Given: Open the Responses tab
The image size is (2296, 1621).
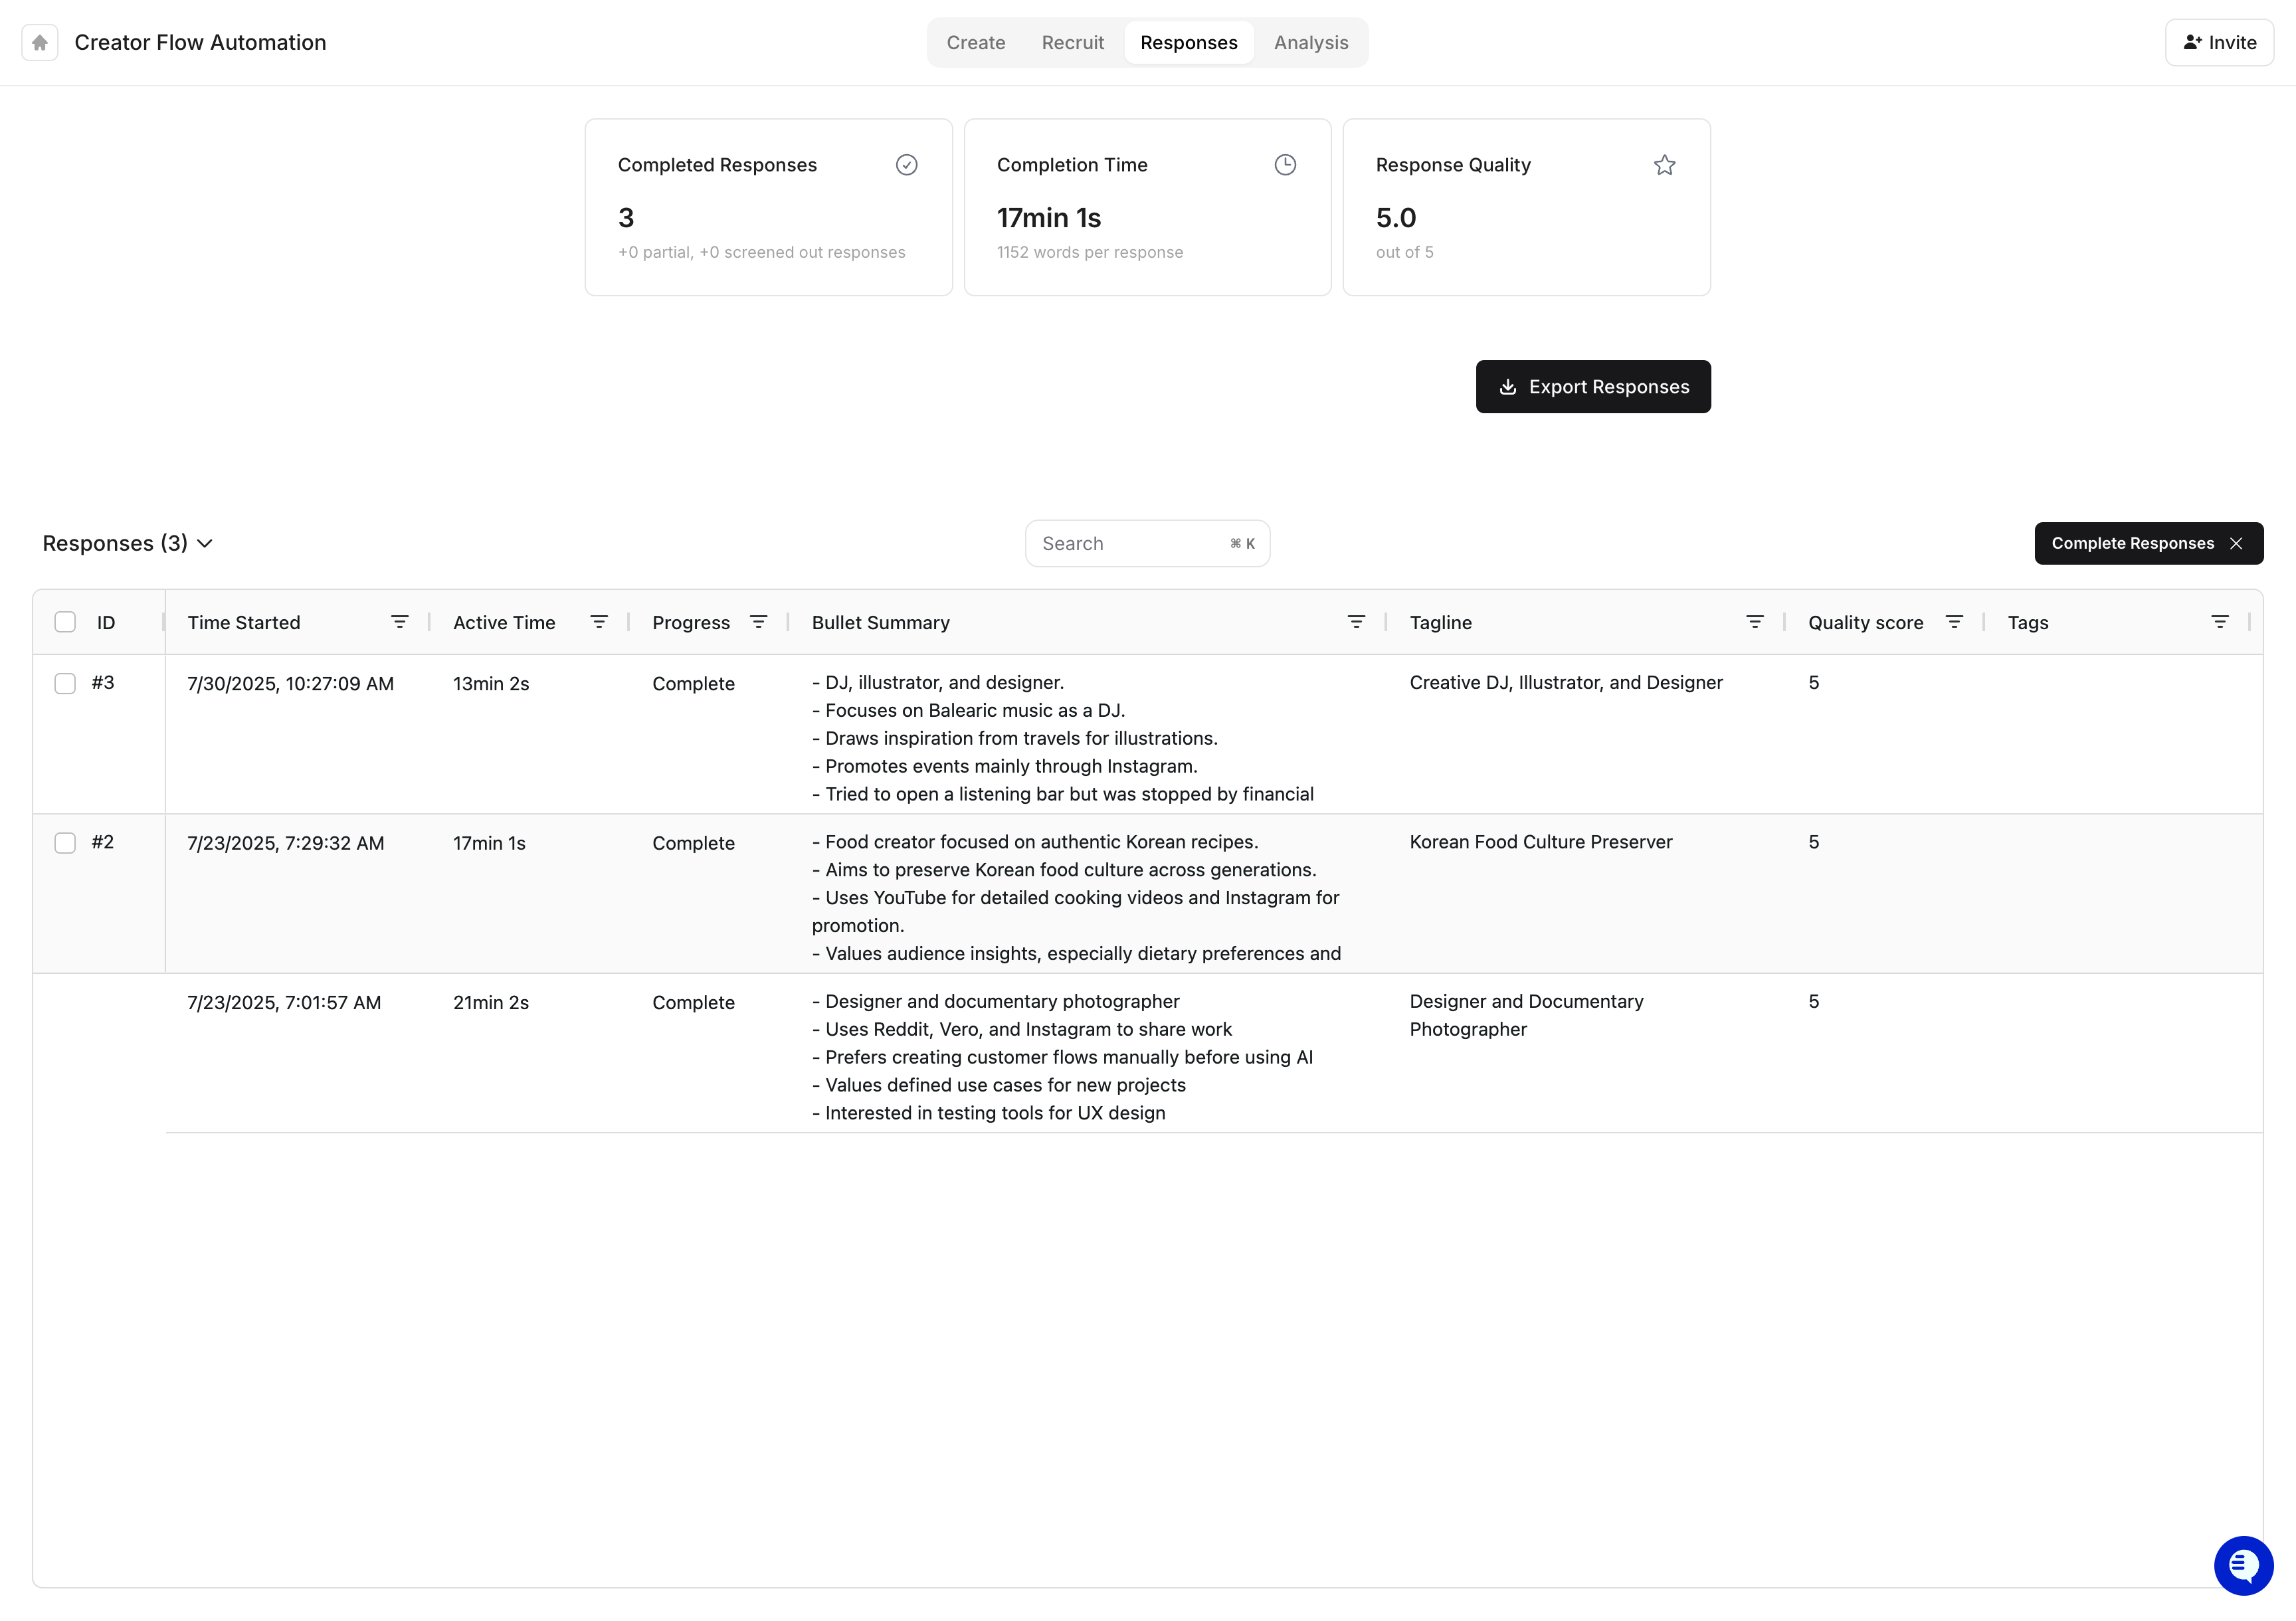Looking at the screenshot, I should pos(1188,43).
